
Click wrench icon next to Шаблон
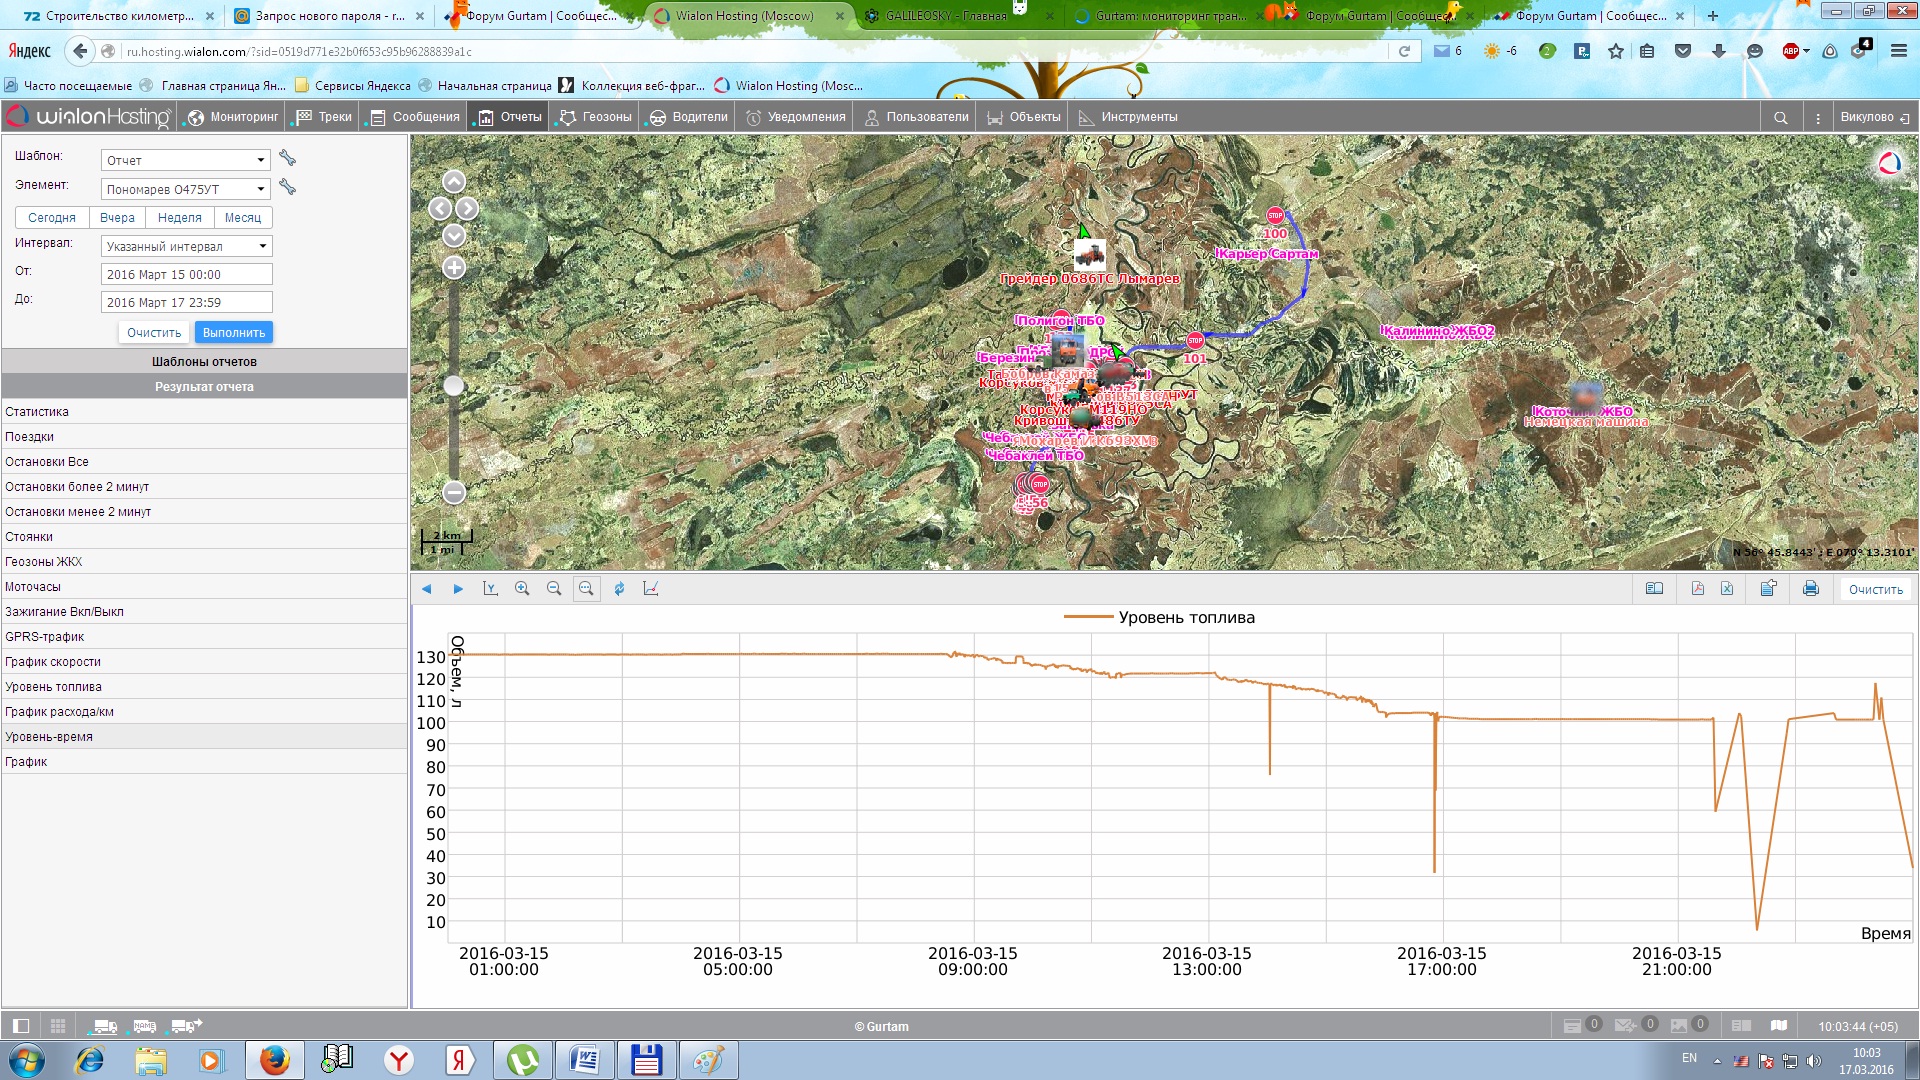point(287,159)
